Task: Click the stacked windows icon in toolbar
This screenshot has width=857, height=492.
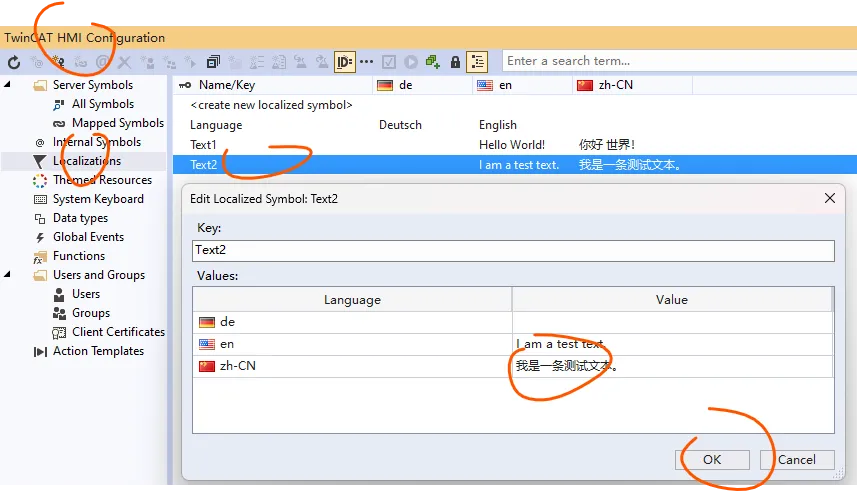Action: click(213, 62)
